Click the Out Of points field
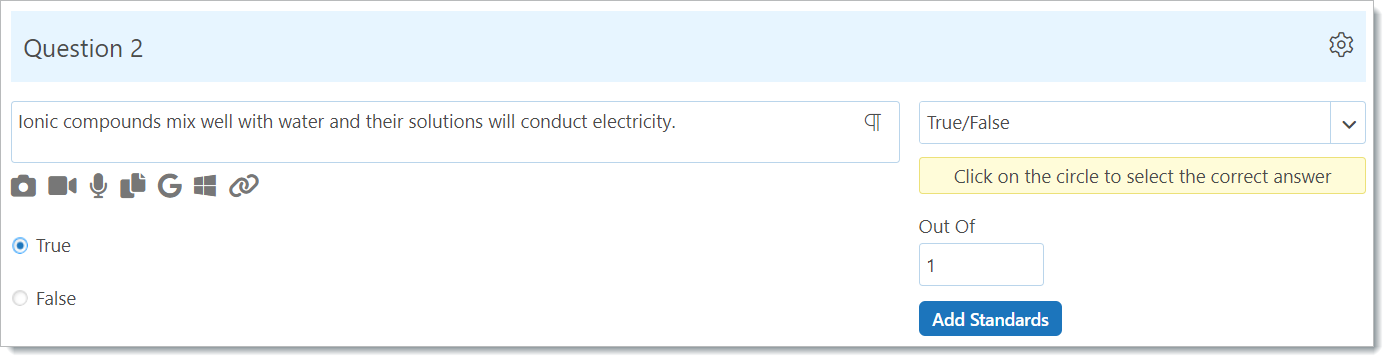The height and width of the screenshot is (362, 1389). coord(981,265)
